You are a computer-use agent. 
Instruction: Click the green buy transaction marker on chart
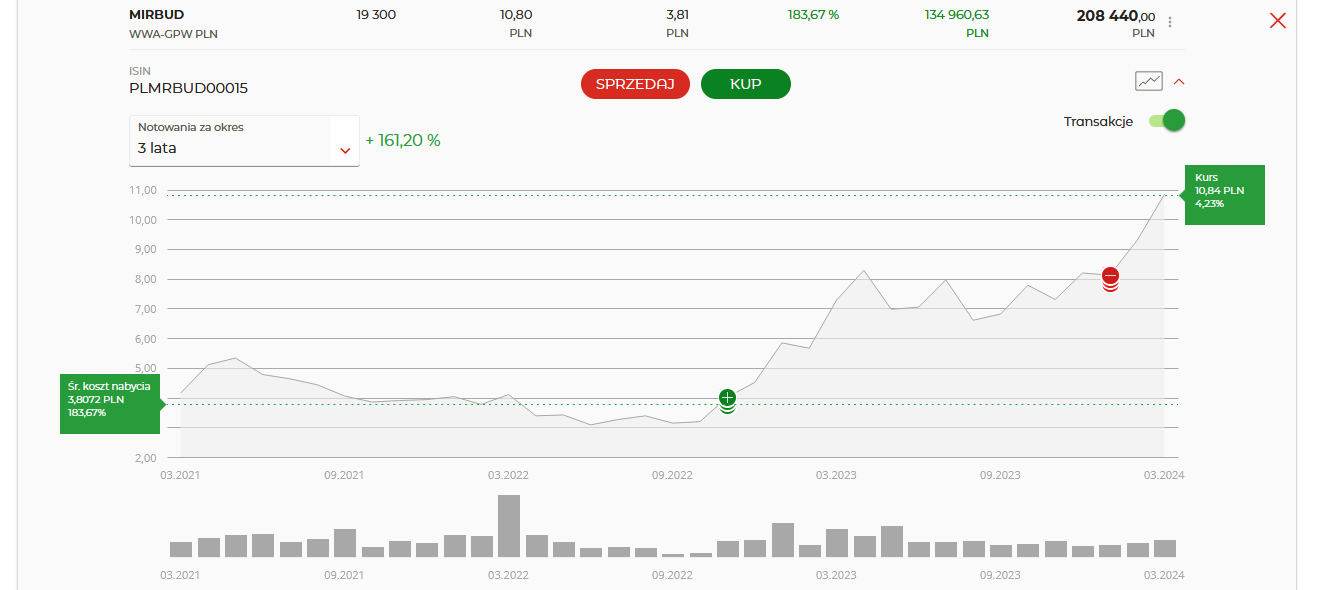click(x=727, y=399)
